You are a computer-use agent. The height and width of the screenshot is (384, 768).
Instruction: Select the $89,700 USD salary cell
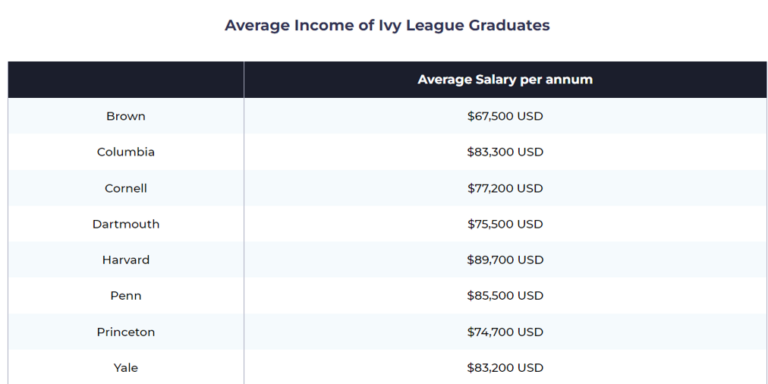coord(505,260)
